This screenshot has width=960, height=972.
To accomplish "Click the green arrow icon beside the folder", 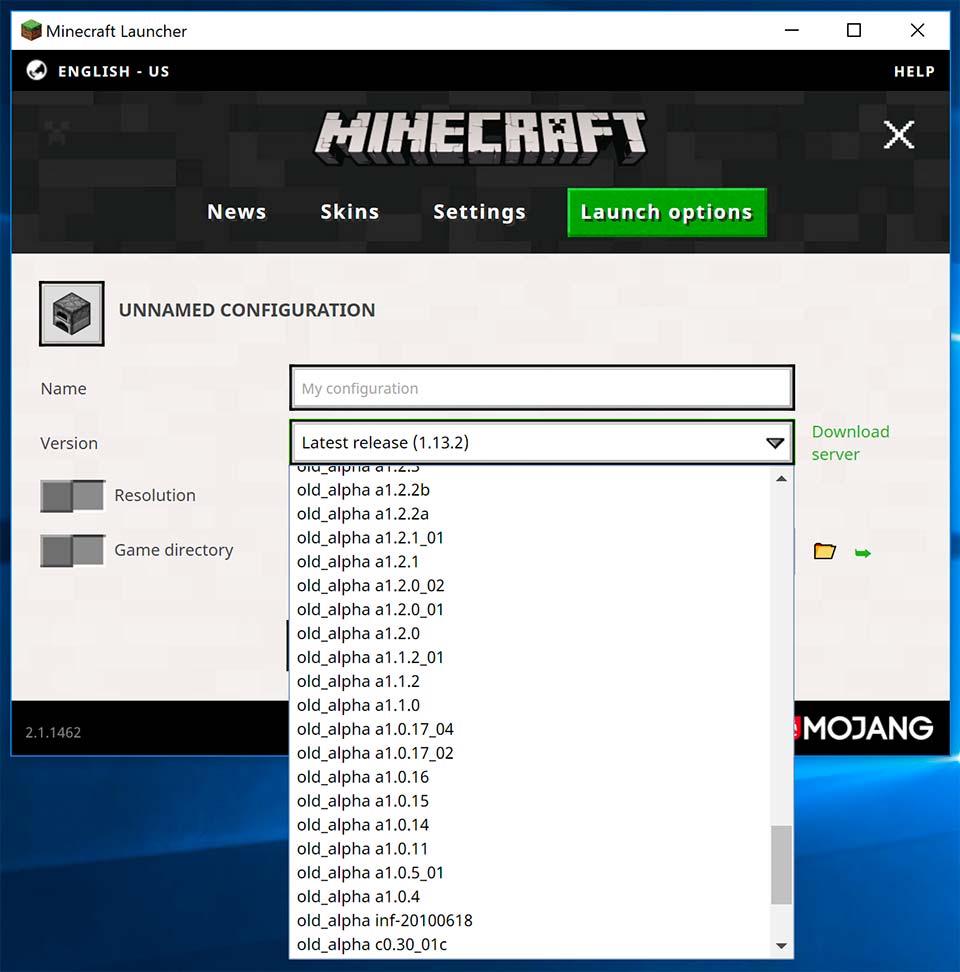I will tap(862, 551).
